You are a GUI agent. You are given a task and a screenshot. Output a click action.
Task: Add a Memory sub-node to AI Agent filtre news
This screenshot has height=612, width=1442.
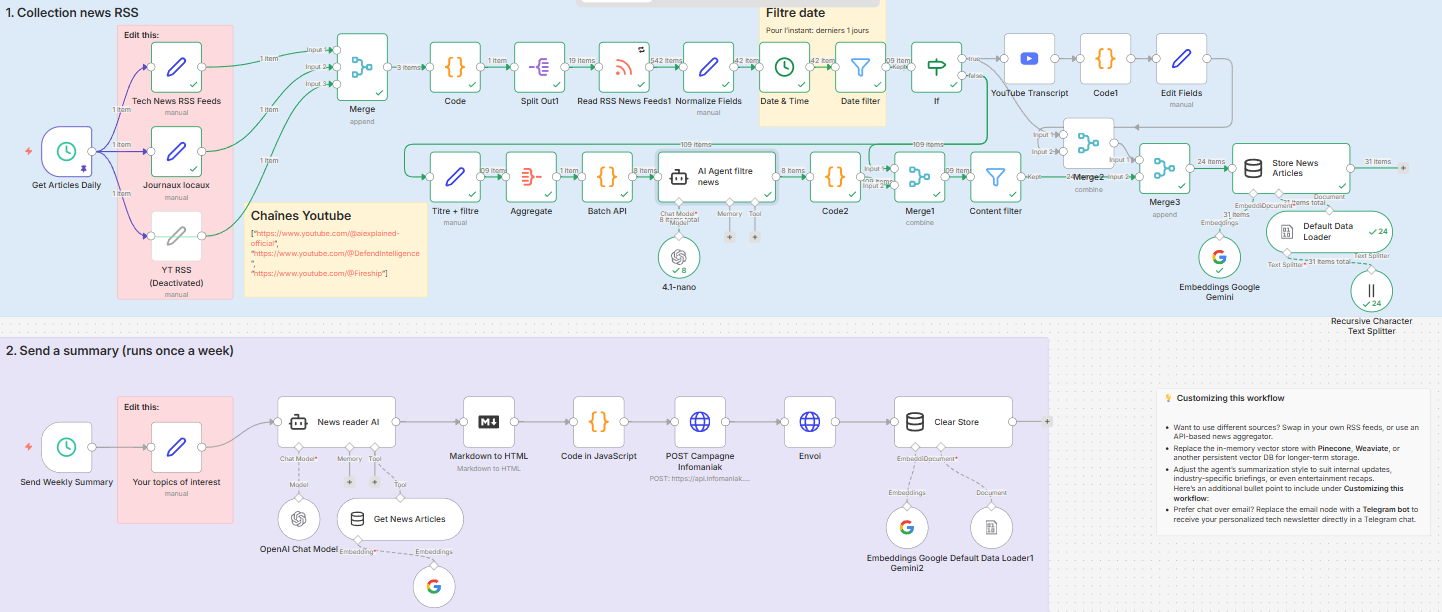pyautogui.click(x=728, y=237)
